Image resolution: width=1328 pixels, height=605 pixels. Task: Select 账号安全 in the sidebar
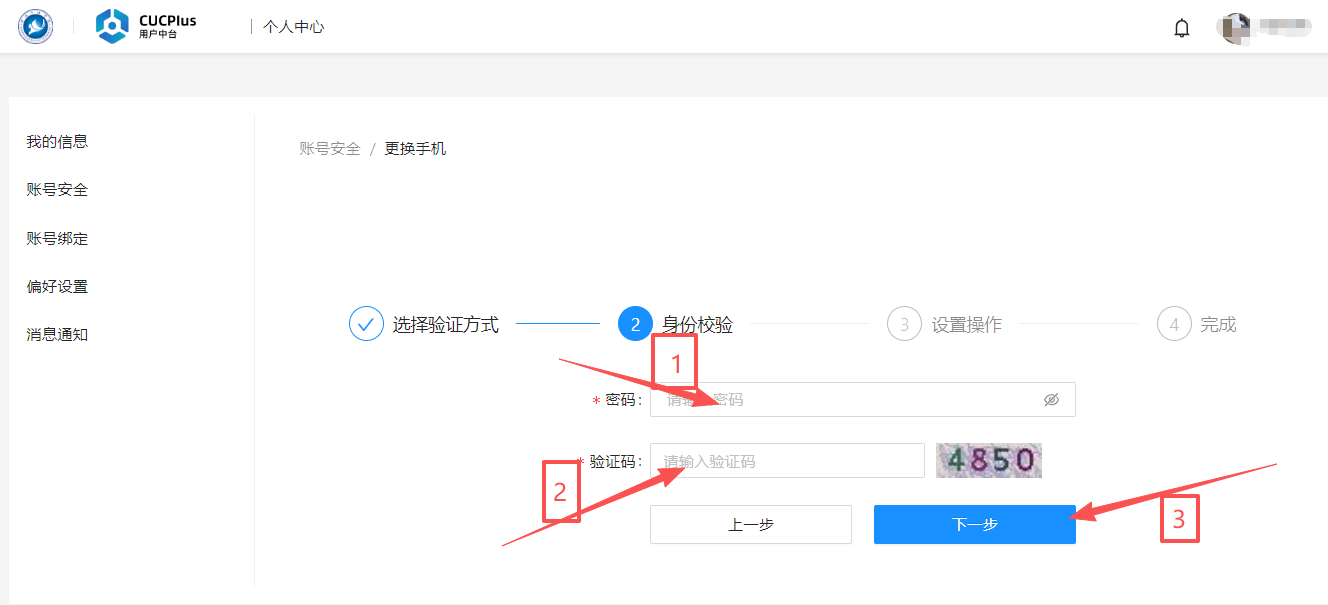click(x=57, y=190)
